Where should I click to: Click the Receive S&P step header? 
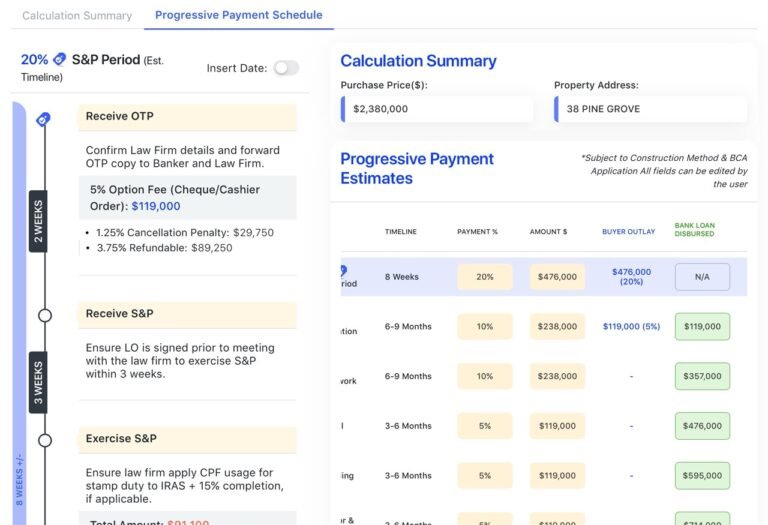(x=188, y=314)
